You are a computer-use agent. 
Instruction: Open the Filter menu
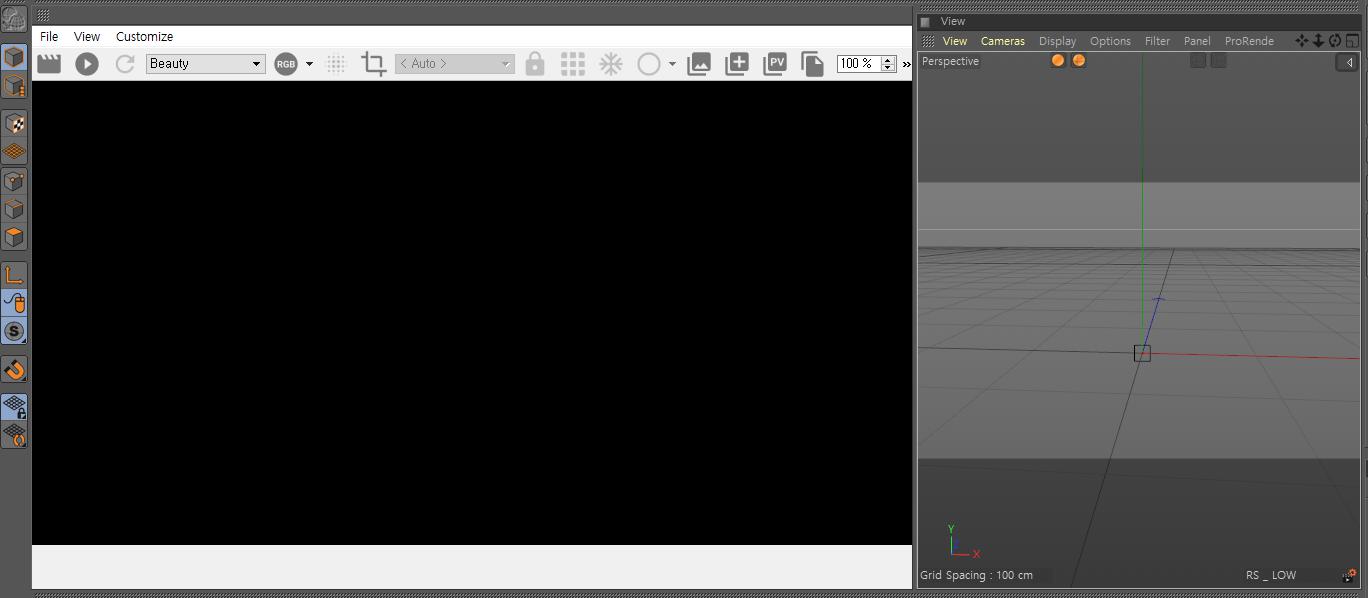[1157, 41]
